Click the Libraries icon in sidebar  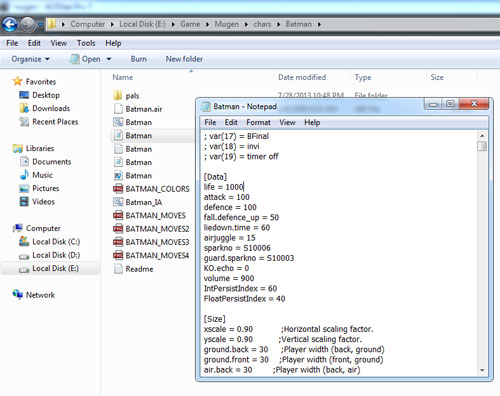click(x=18, y=148)
